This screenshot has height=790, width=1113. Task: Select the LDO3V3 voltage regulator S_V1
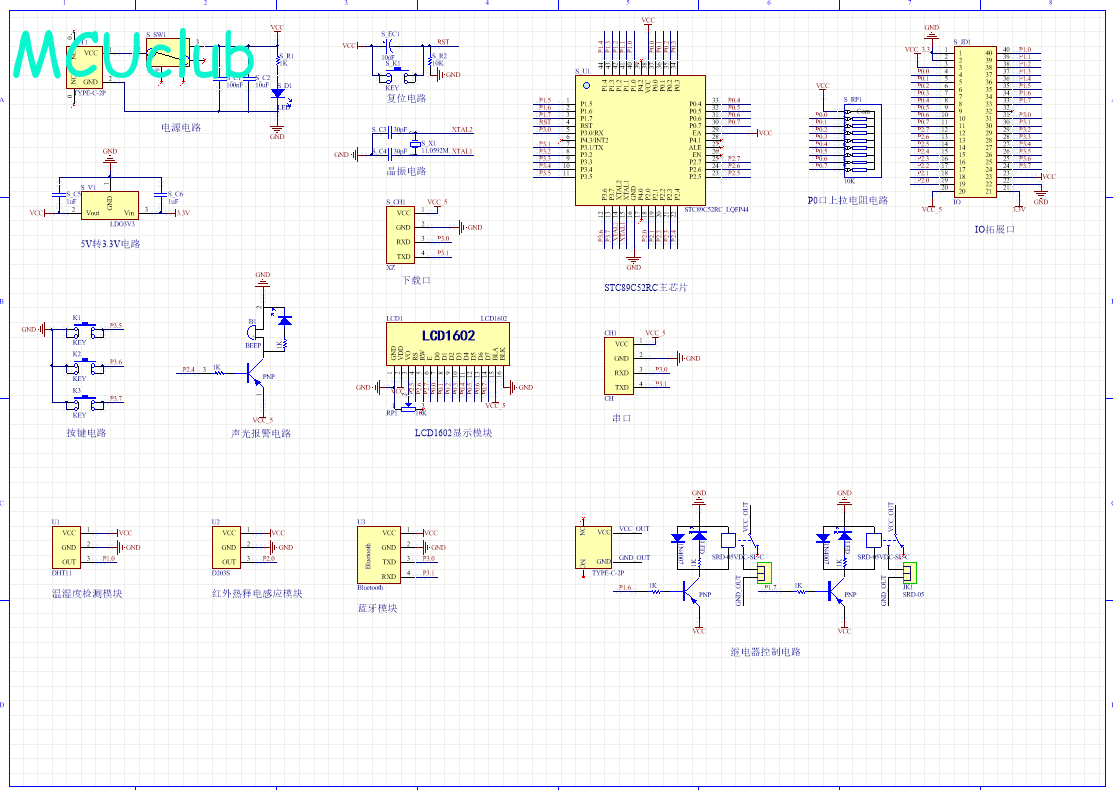[x=110, y=205]
